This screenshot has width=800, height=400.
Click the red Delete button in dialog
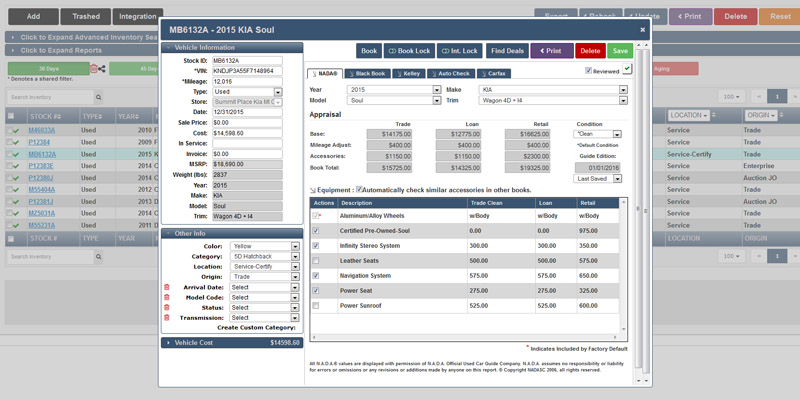click(590, 51)
